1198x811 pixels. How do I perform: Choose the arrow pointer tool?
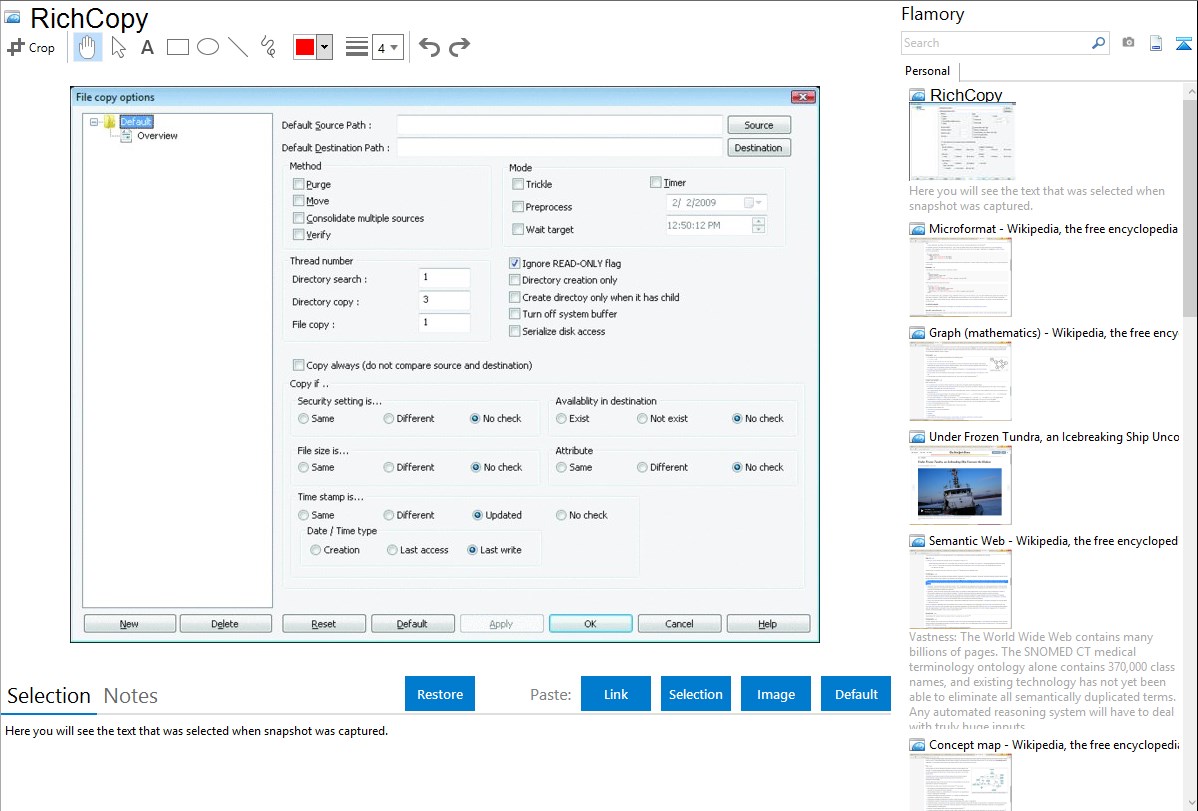tap(118, 47)
